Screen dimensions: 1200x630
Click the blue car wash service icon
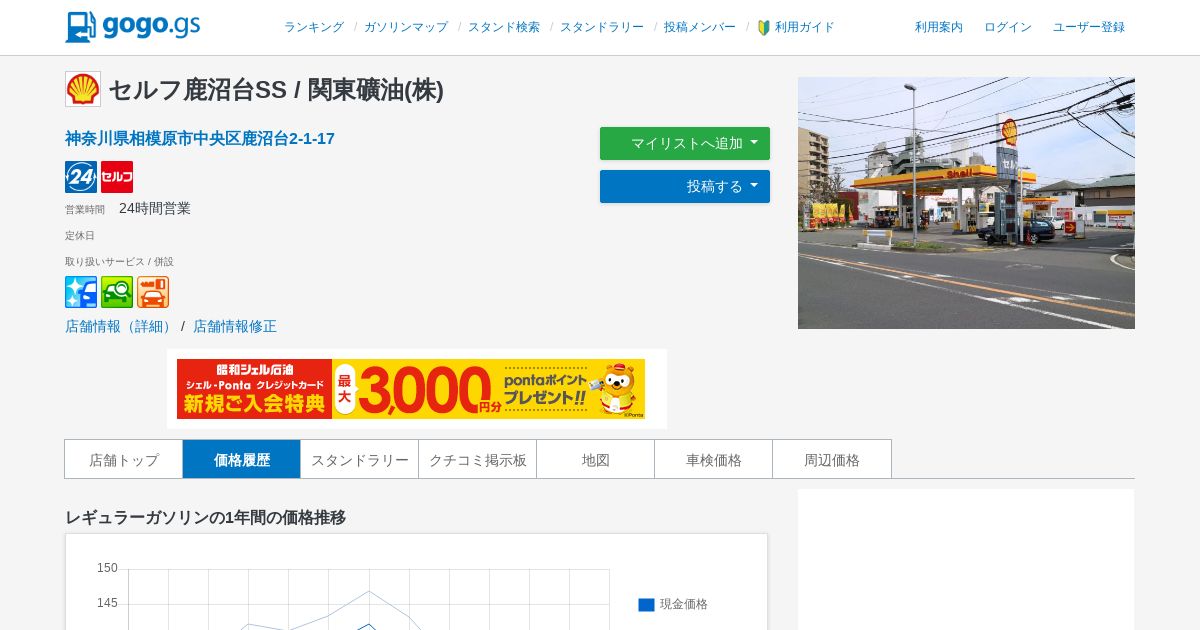[81, 292]
